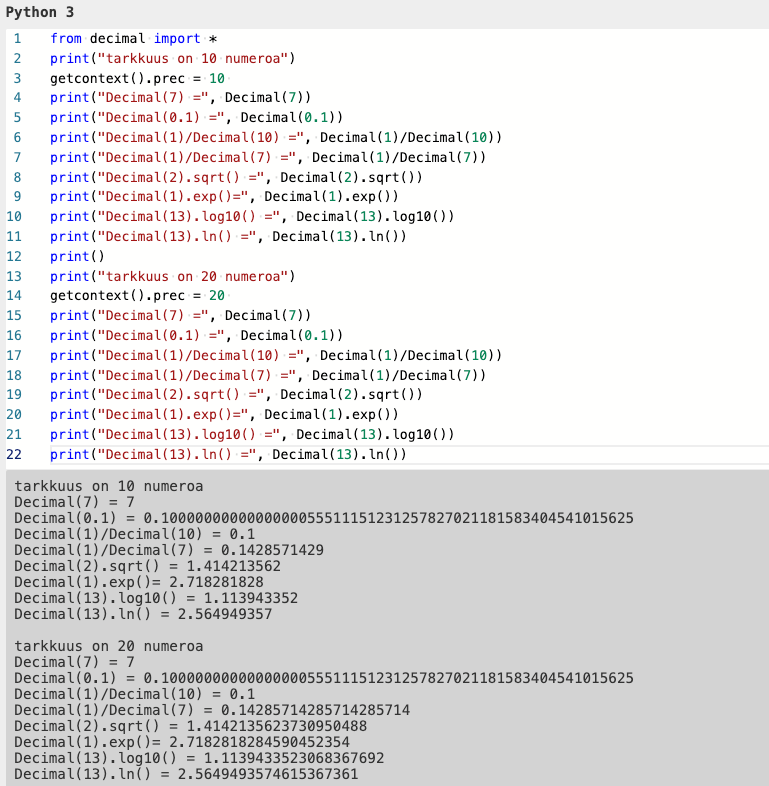The image size is (769, 786).
Task: Click the Decimal(13).log10() code on line 10
Action: pyautogui.click(x=375, y=216)
